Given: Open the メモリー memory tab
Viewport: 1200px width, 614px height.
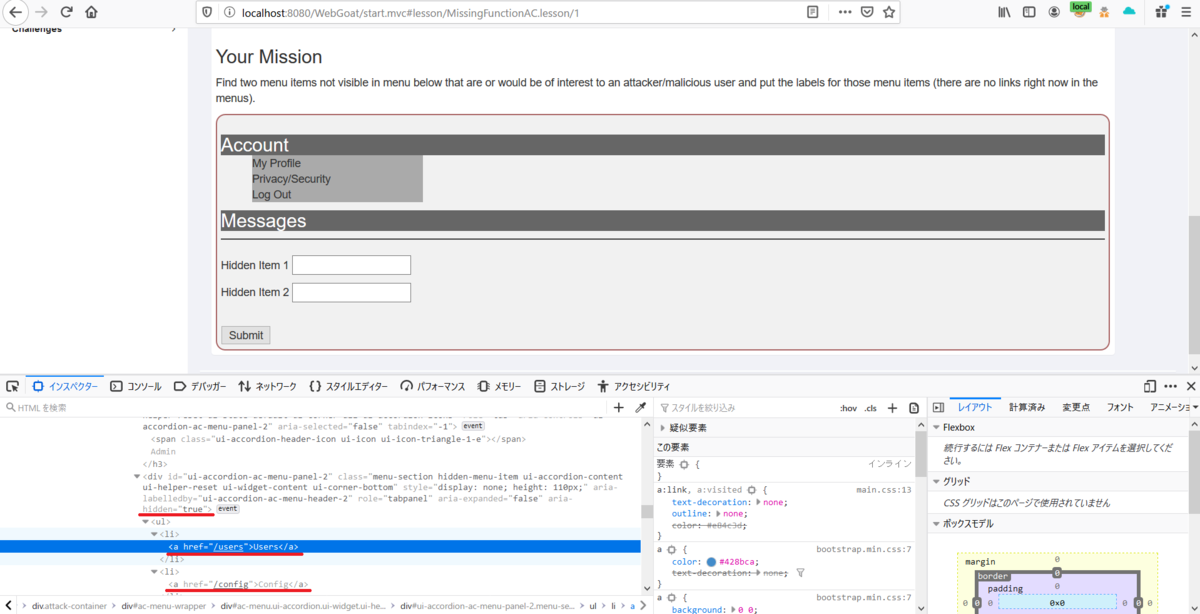Looking at the screenshot, I should pos(500,386).
